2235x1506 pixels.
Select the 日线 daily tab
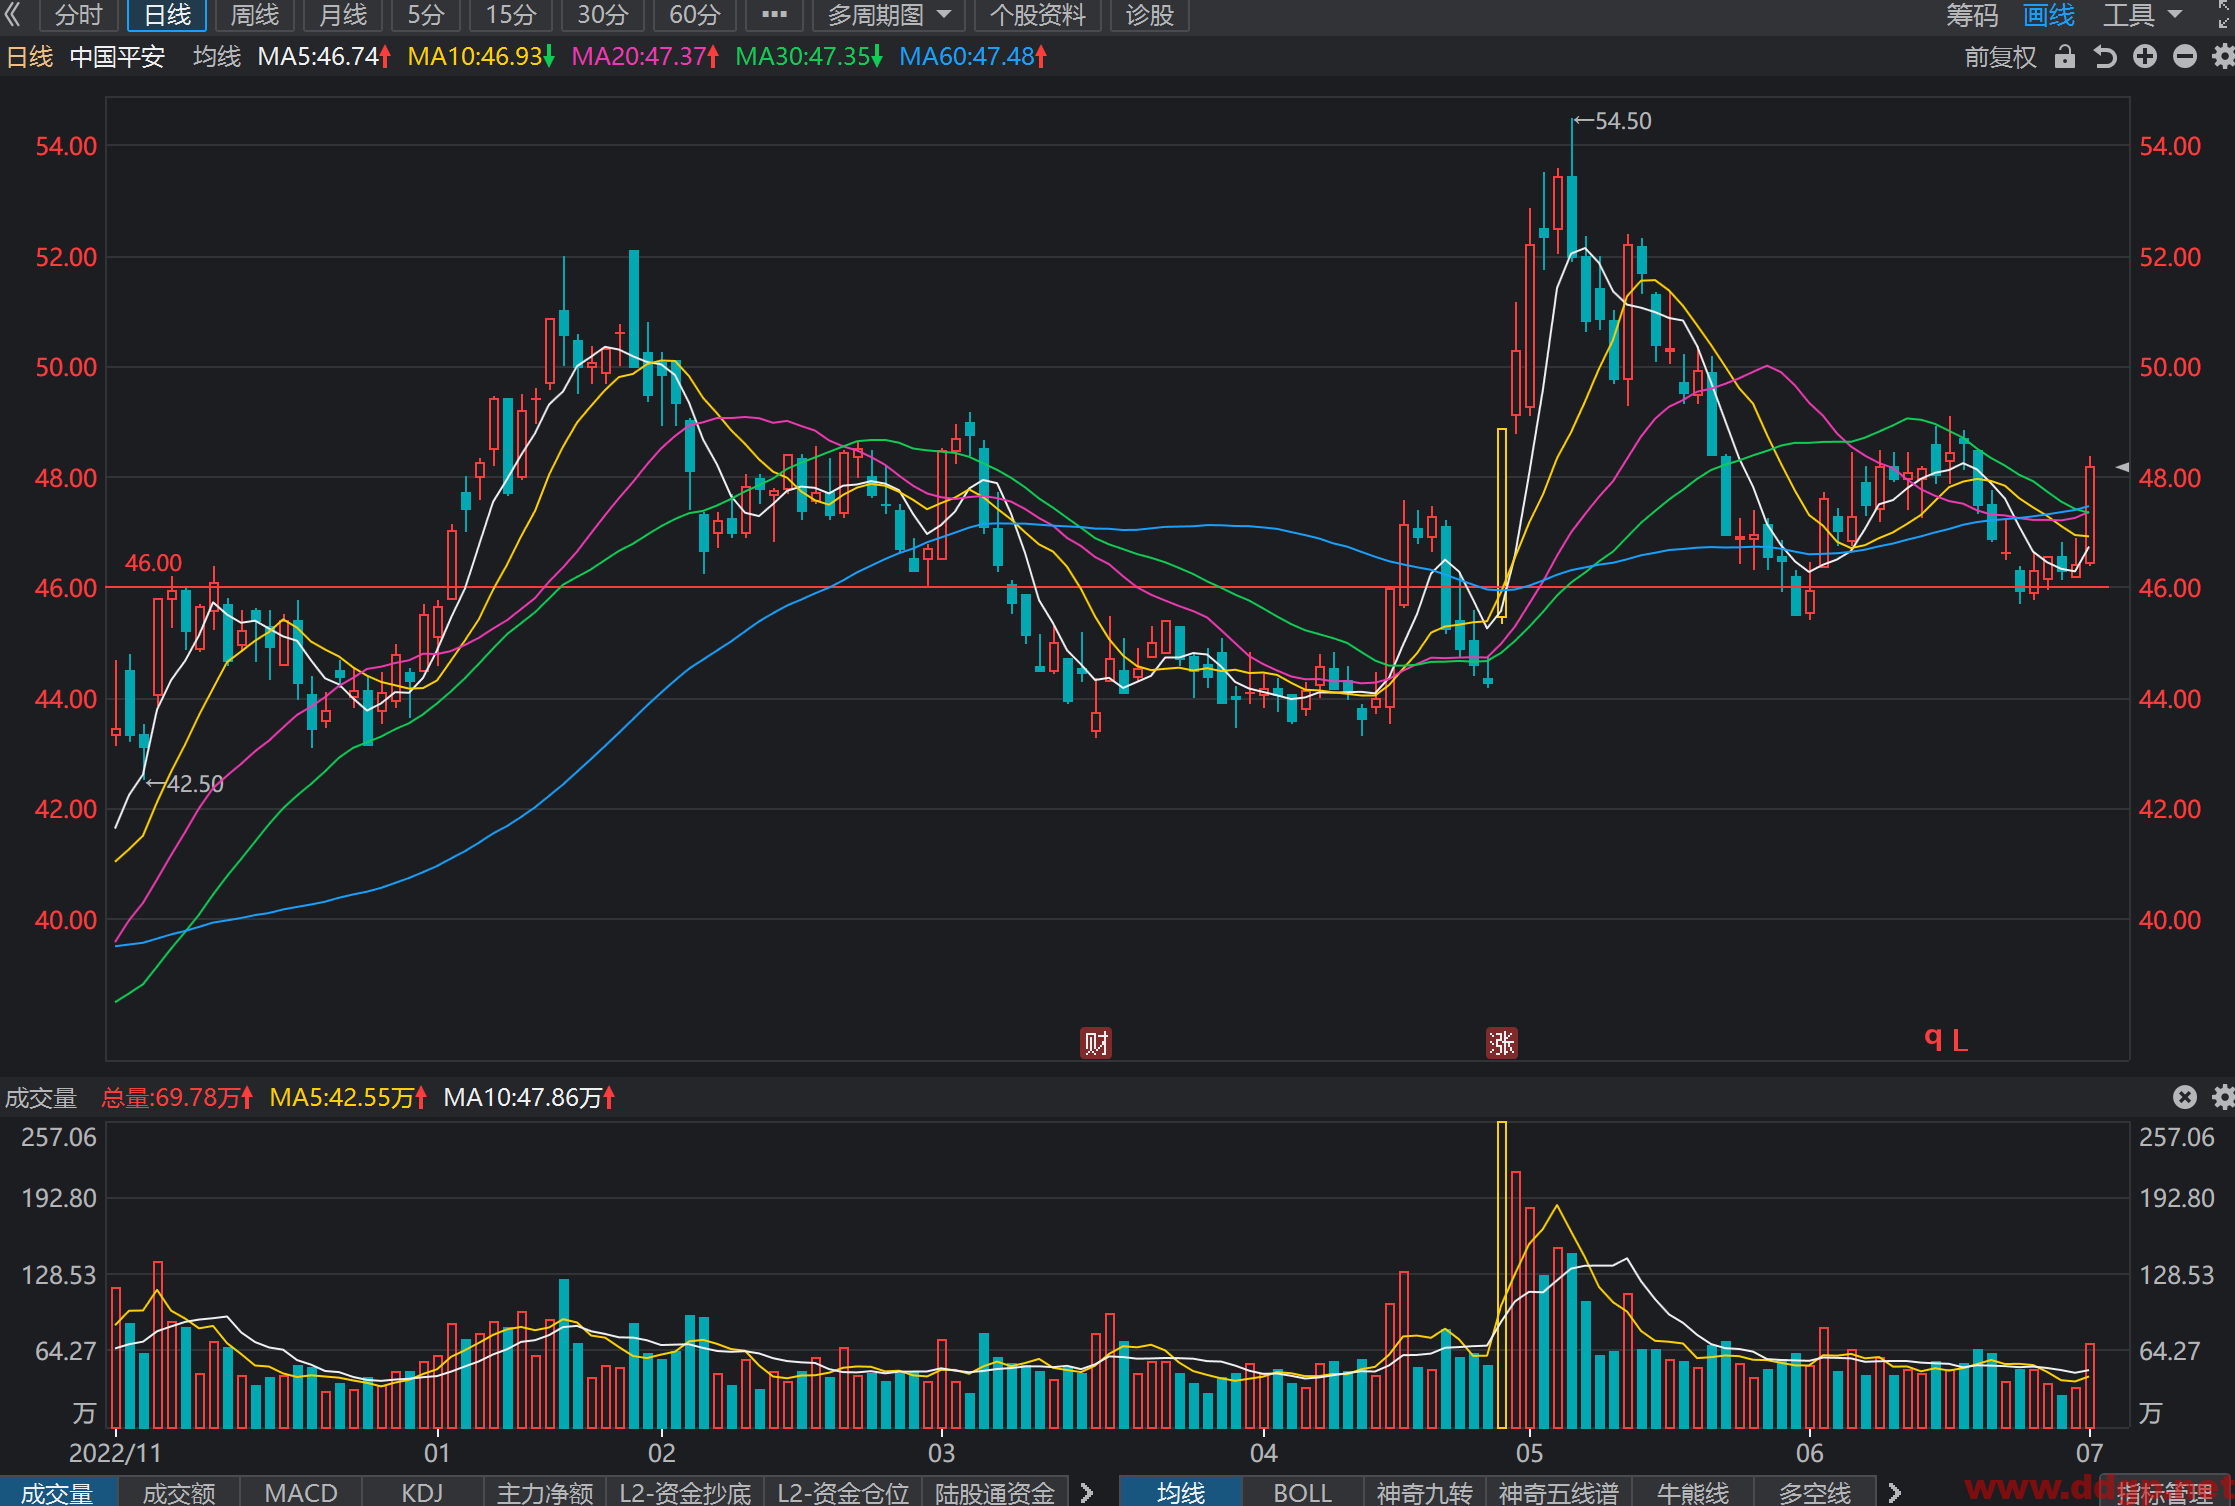pos(167,14)
